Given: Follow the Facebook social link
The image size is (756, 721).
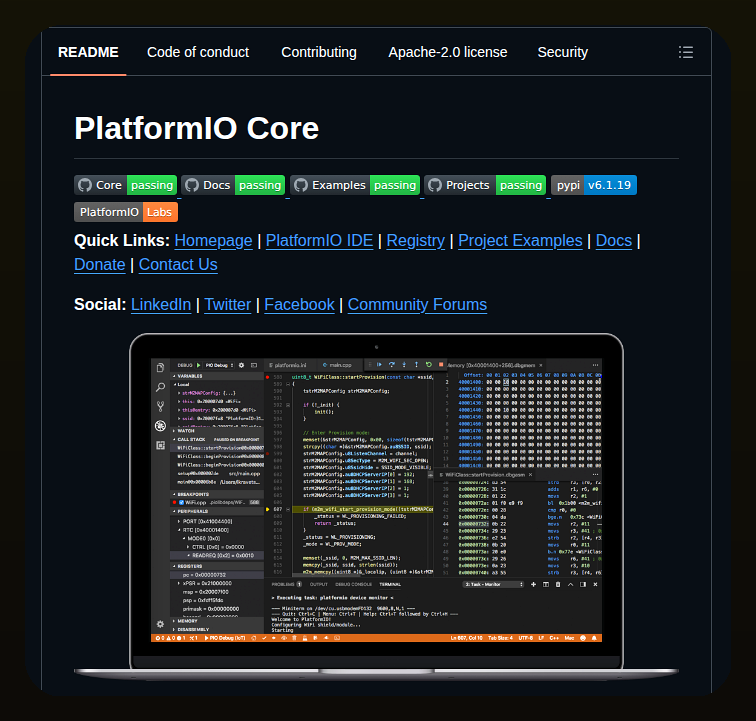Looking at the screenshot, I should pos(299,305).
